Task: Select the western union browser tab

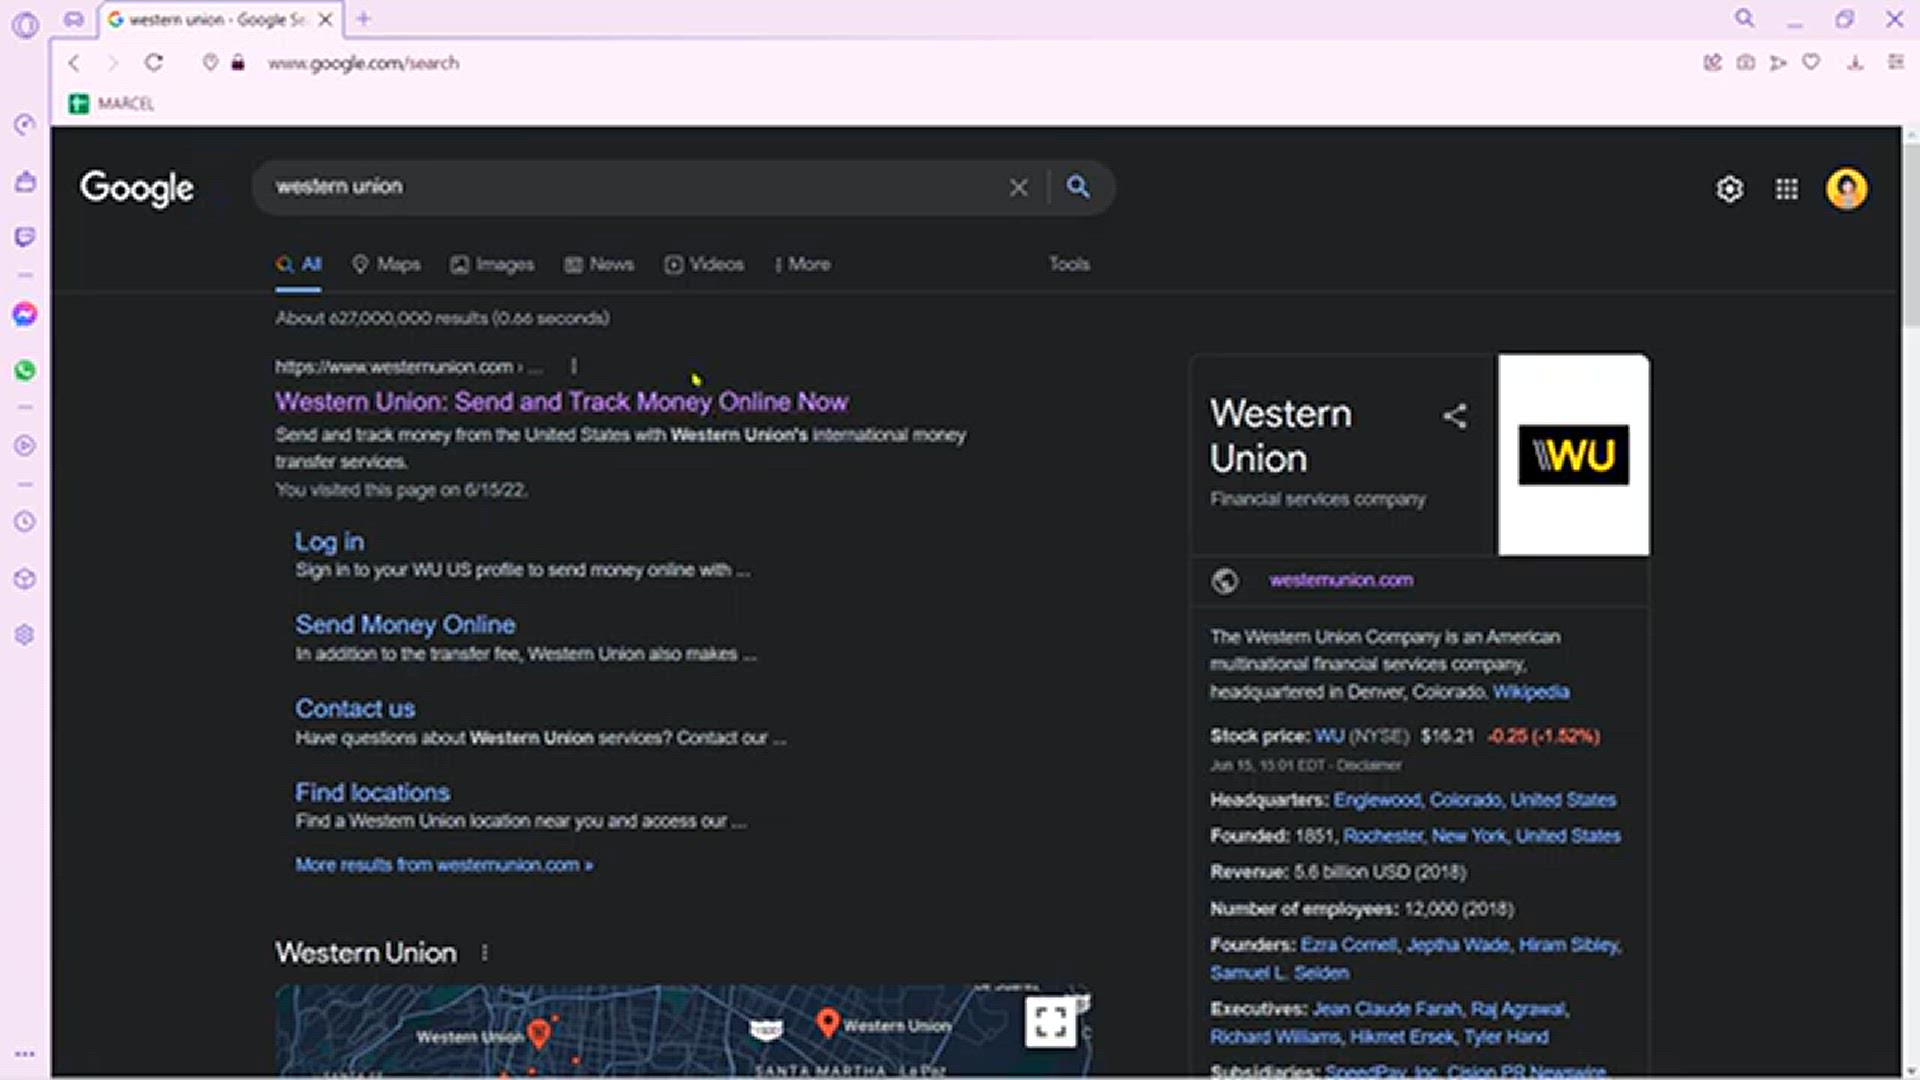Action: (x=218, y=20)
